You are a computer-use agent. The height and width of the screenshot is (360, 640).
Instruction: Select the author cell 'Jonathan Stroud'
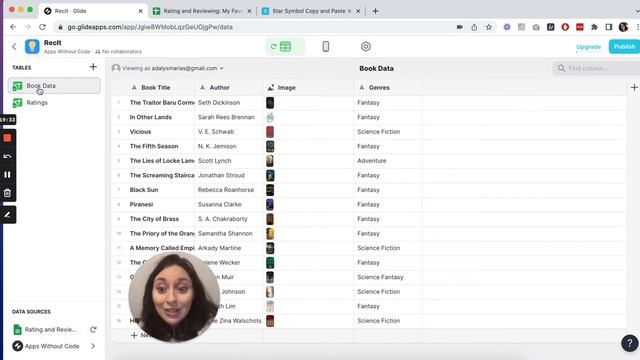(x=229, y=175)
